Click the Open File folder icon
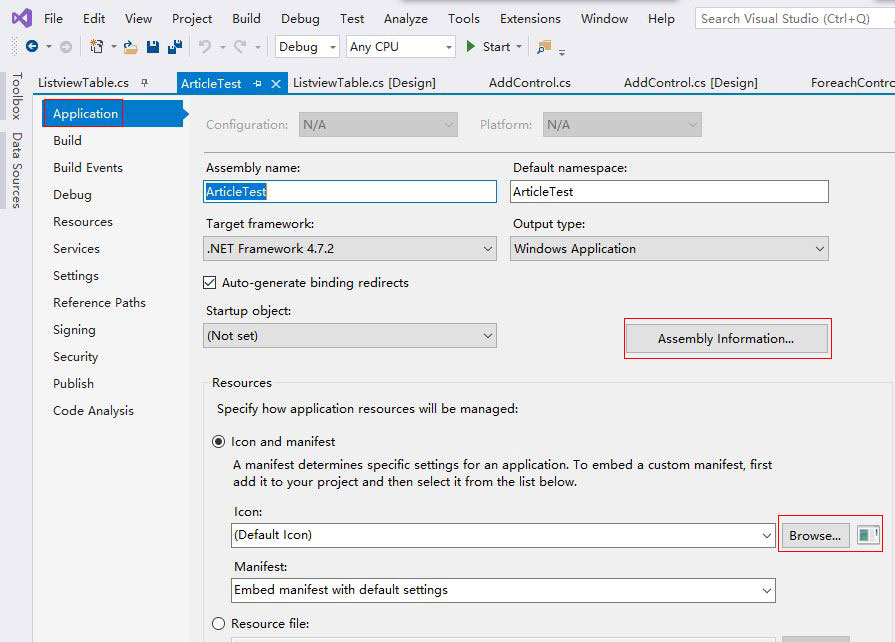 [130, 47]
